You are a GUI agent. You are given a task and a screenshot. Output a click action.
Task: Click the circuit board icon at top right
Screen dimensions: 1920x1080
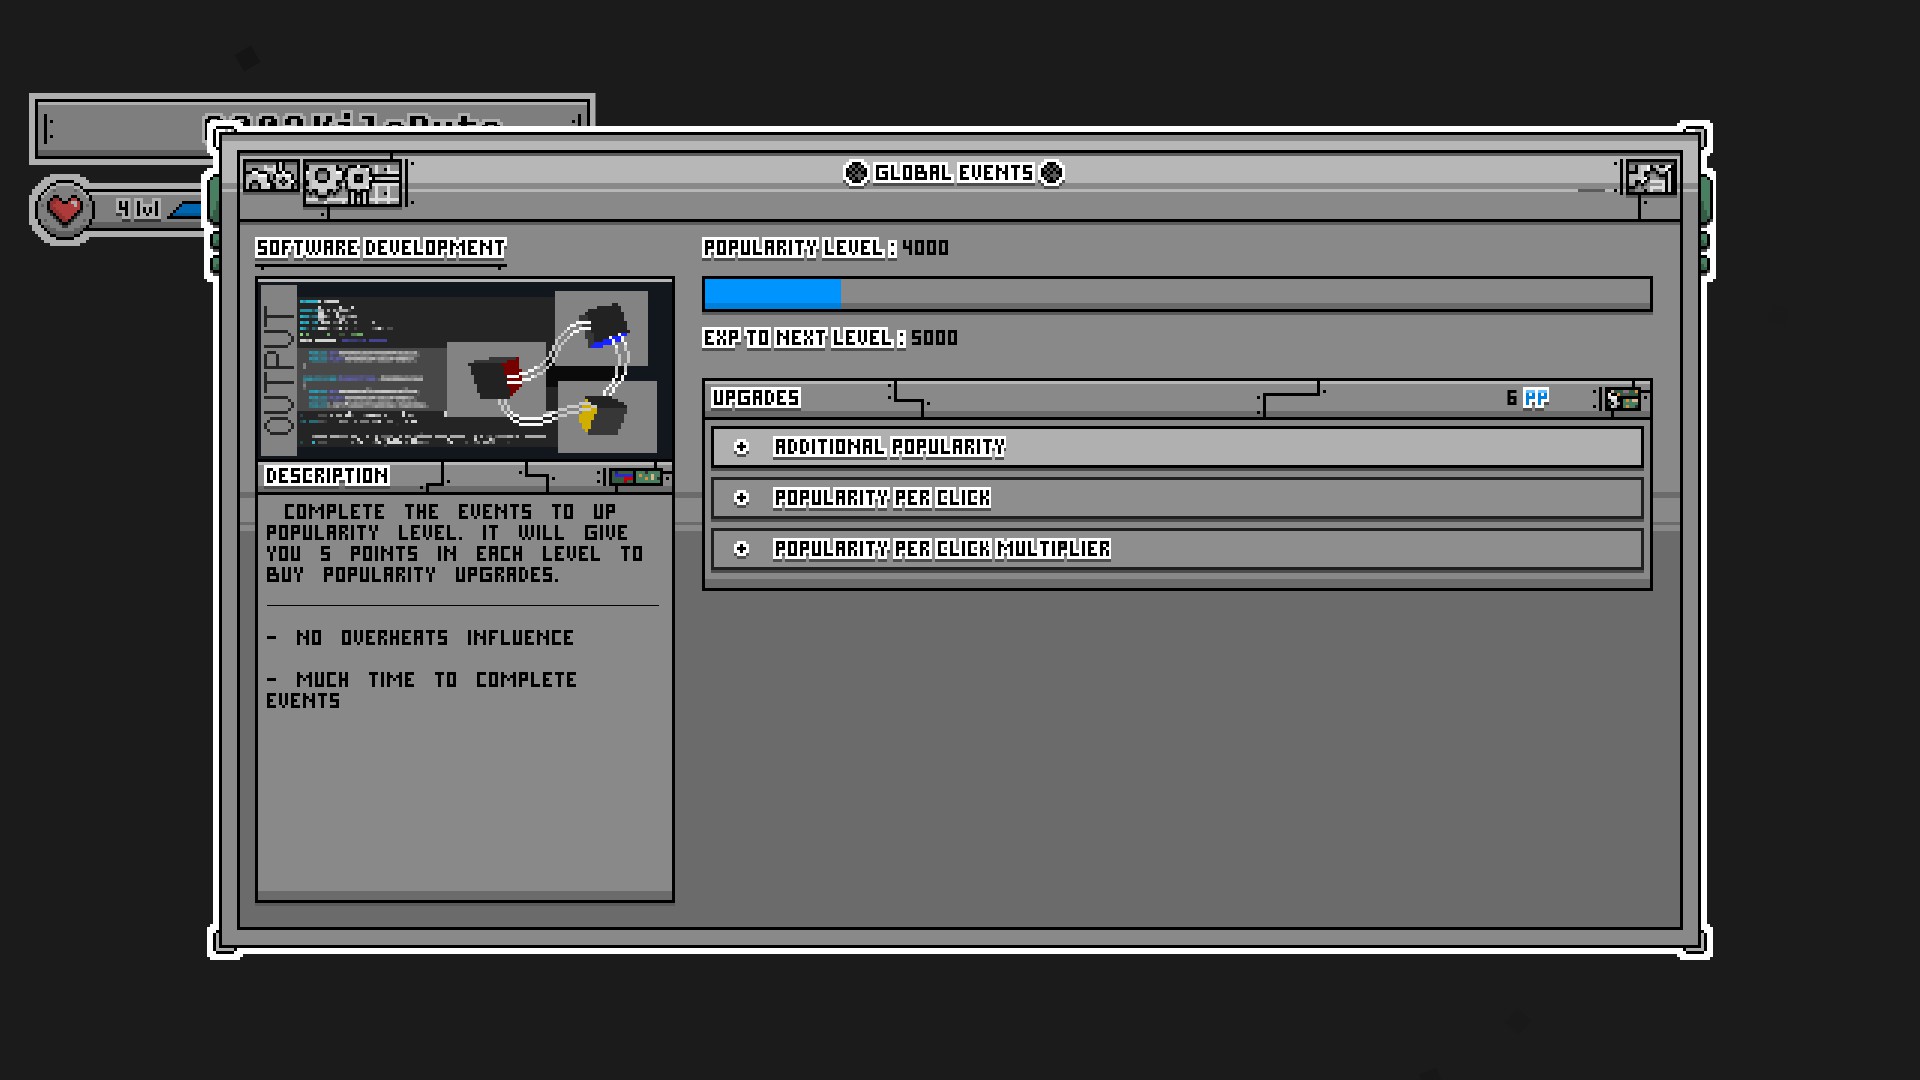[1650, 175]
